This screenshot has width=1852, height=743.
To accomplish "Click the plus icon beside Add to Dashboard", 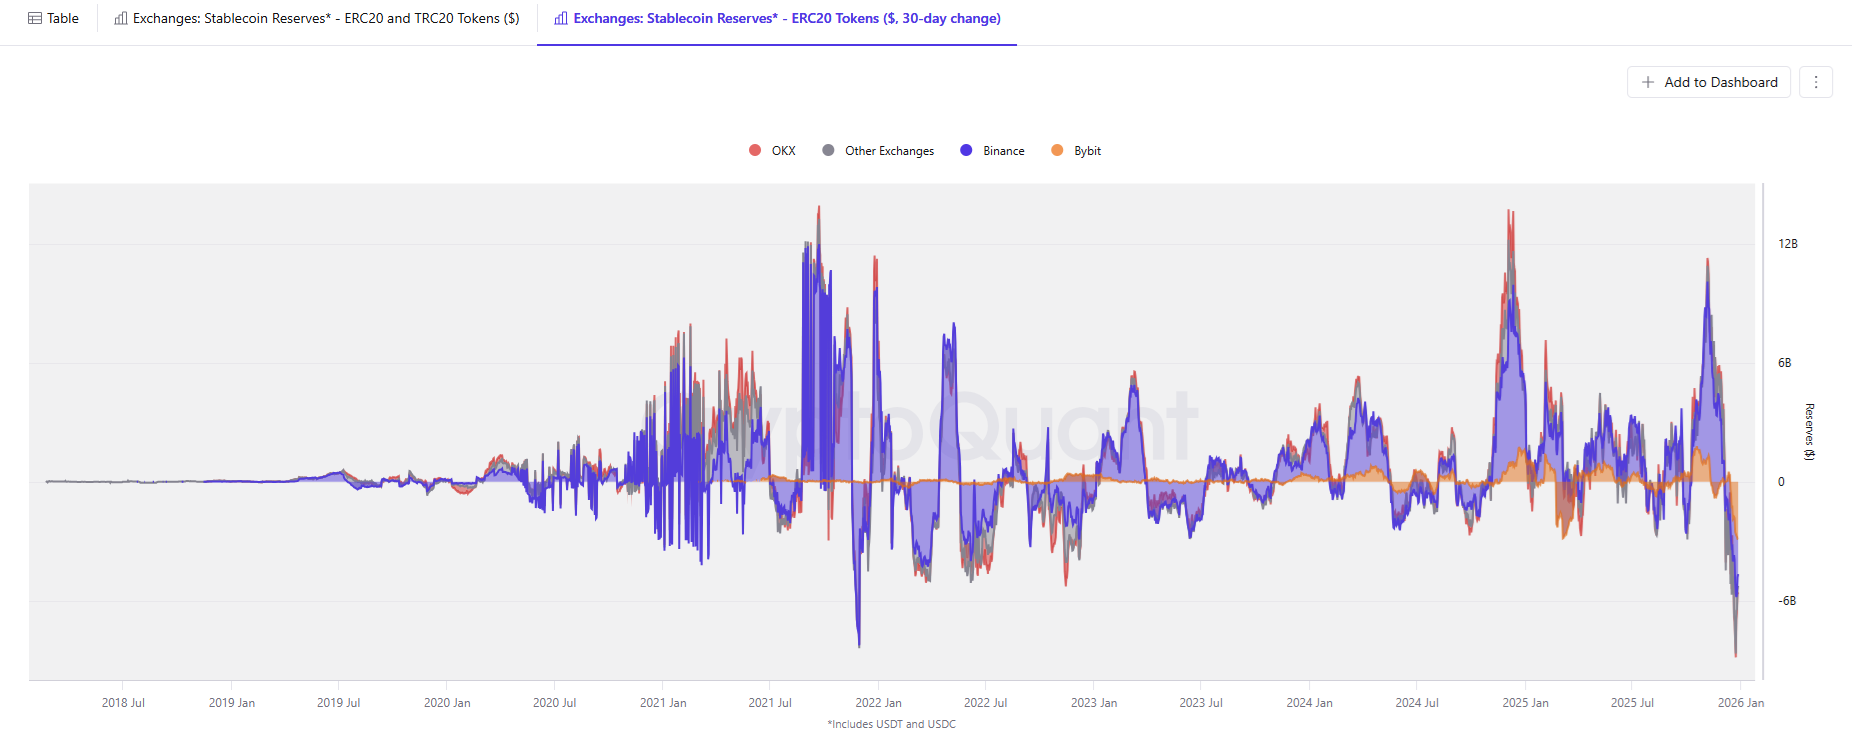I will (1648, 82).
